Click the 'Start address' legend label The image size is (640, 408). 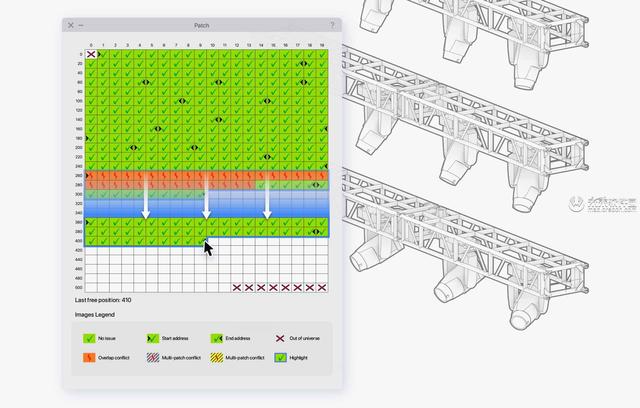point(175,338)
